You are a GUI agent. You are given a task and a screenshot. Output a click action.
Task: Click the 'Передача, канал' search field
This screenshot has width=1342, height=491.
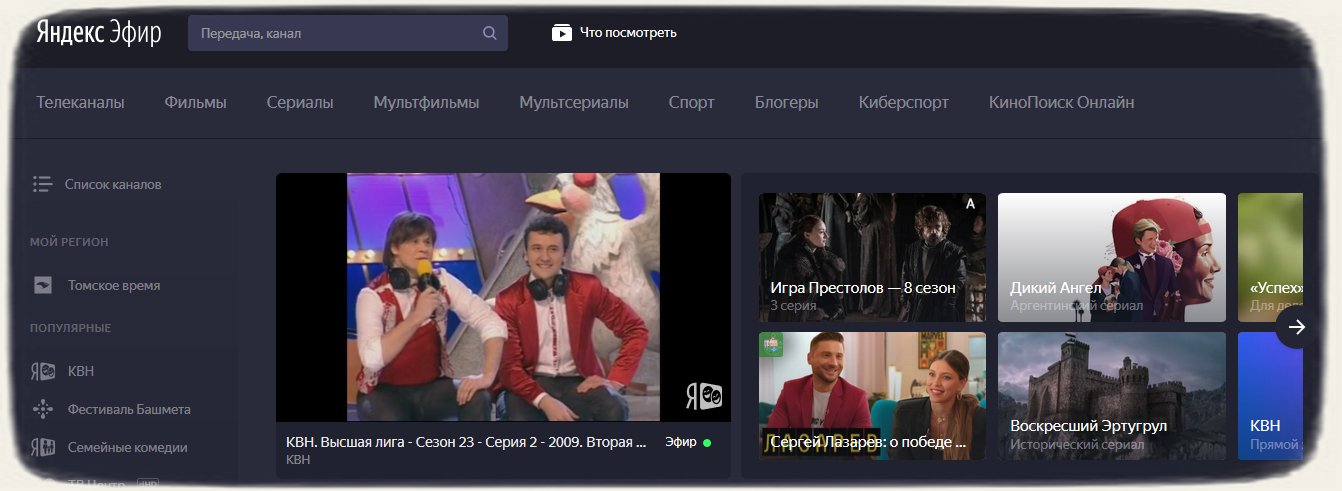click(x=335, y=33)
